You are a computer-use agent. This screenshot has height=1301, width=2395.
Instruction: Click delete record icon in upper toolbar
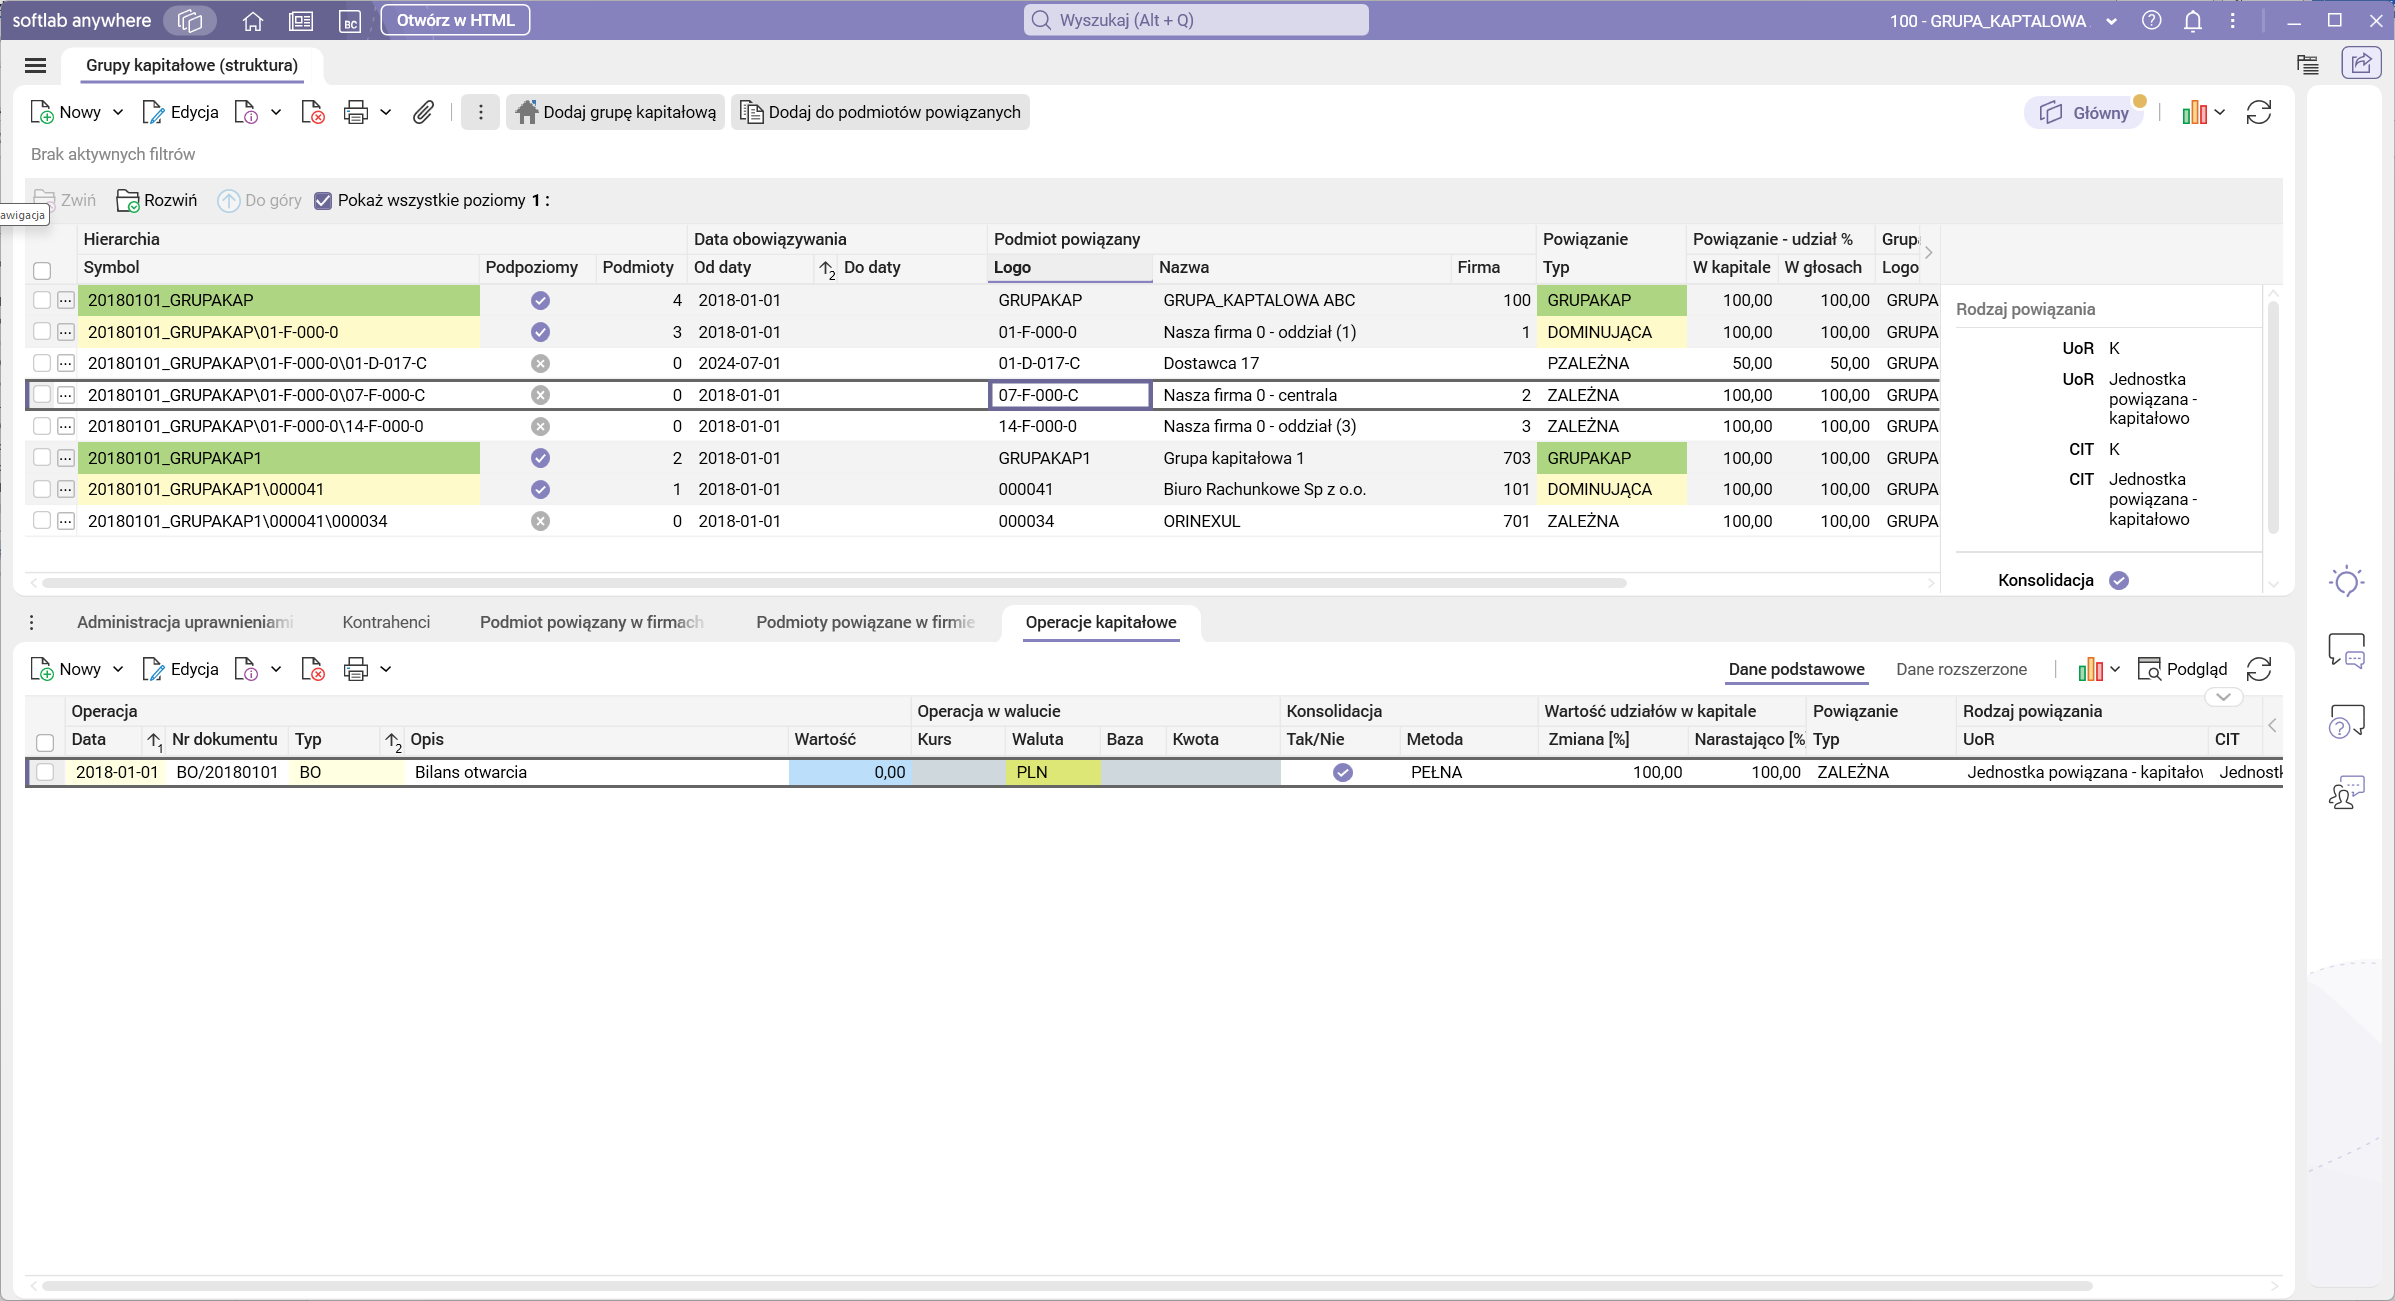313,112
